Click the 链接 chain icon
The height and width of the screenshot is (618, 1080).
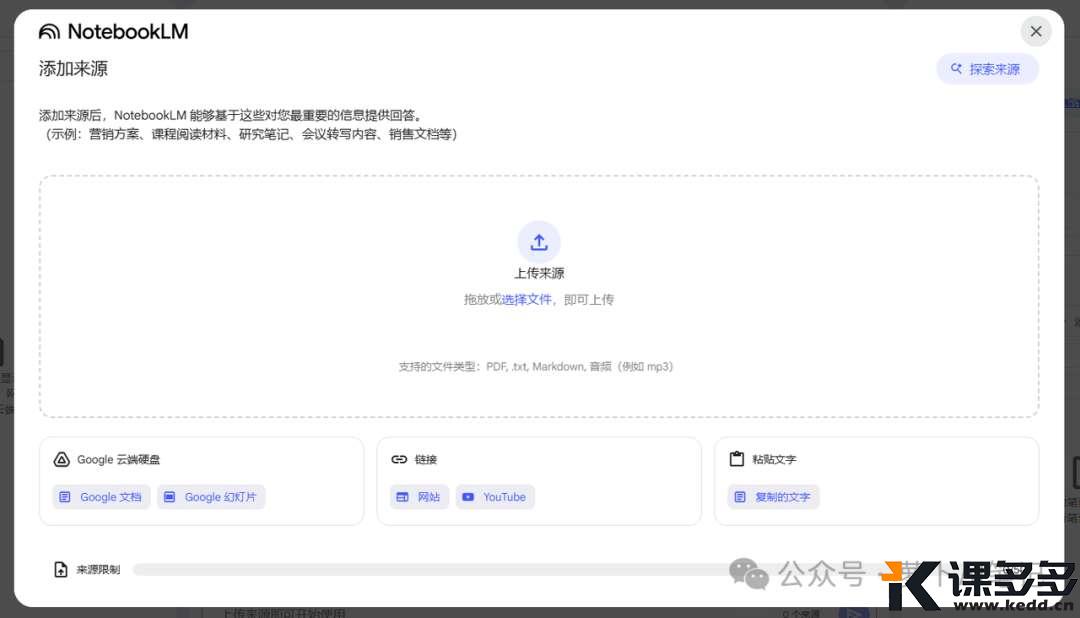399,460
